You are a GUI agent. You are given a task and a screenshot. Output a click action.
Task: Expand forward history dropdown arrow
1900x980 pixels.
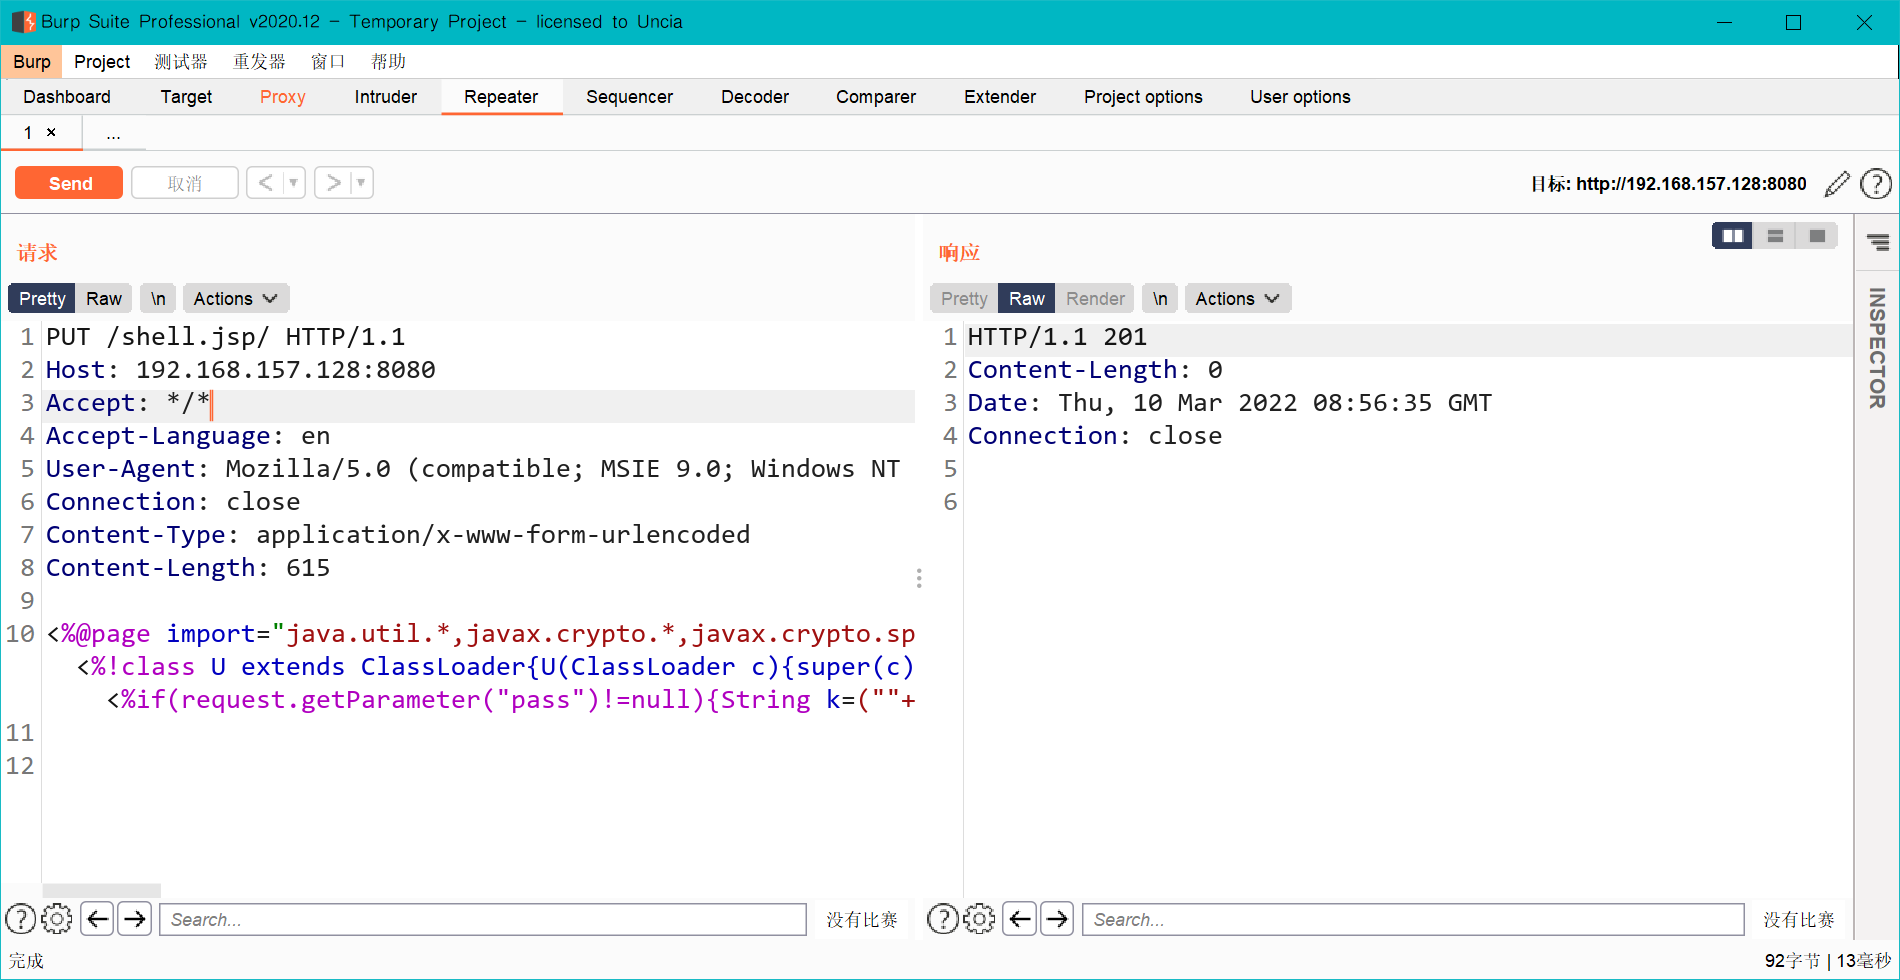[362, 183]
